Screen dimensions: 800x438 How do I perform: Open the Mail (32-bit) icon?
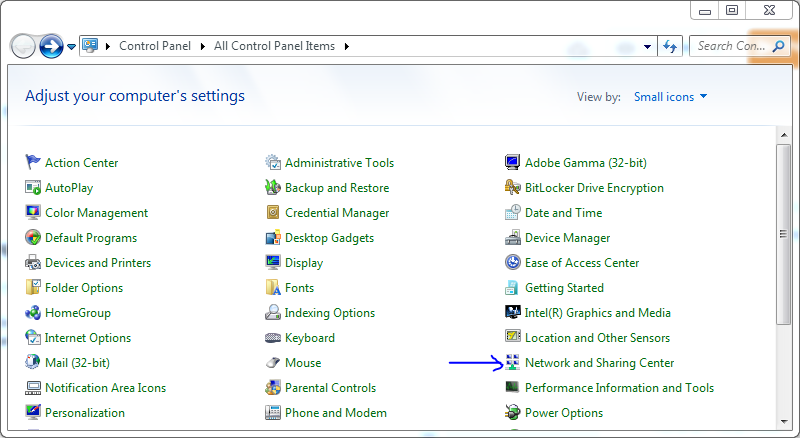[x=33, y=362]
